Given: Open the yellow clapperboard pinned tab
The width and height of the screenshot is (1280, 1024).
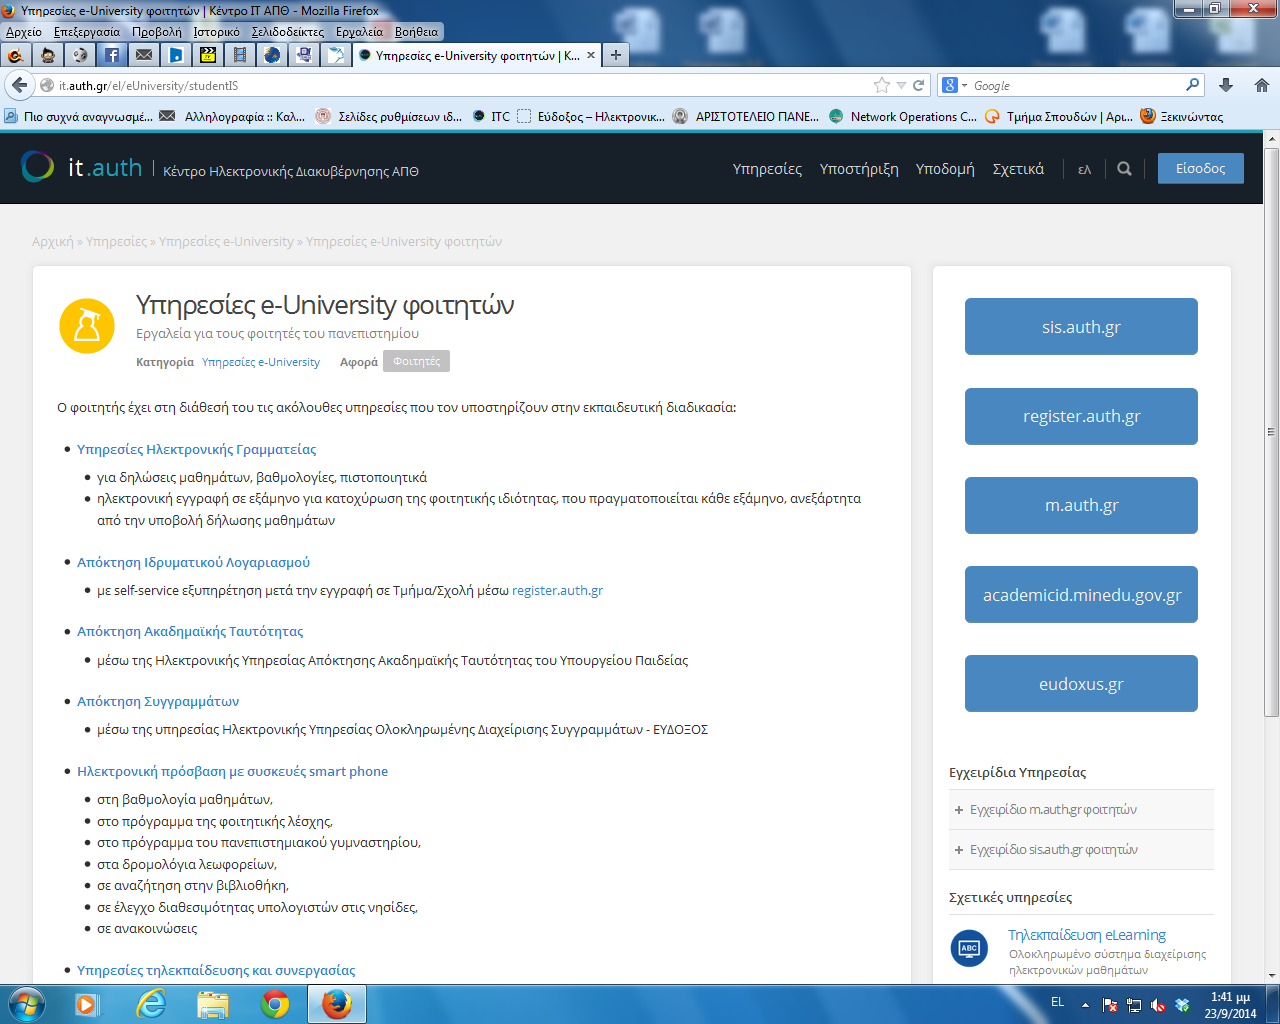Looking at the screenshot, I should point(208,55).
